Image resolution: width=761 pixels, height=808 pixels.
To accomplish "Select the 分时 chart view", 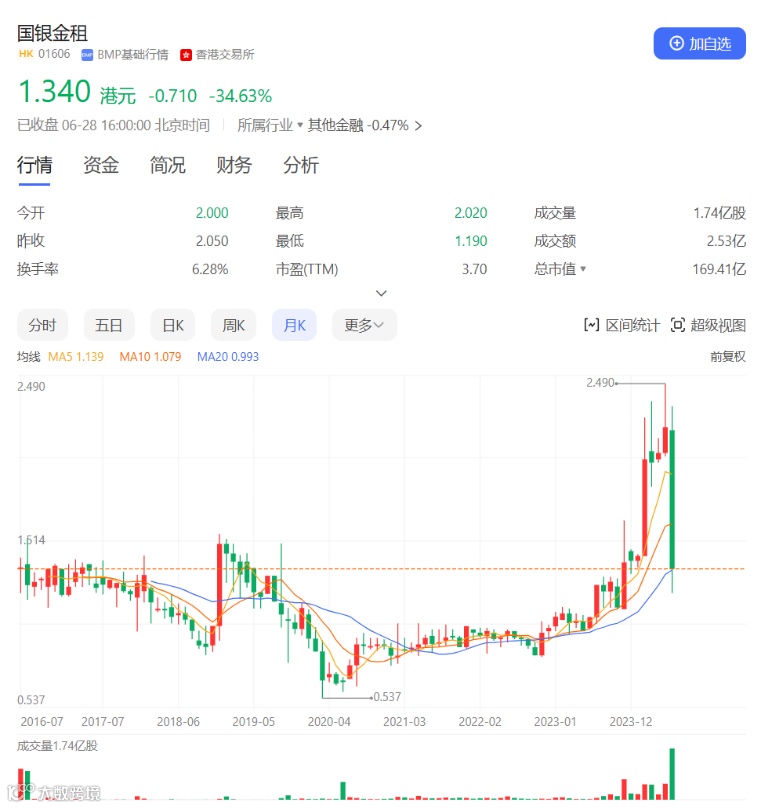I will pos(42,325).
